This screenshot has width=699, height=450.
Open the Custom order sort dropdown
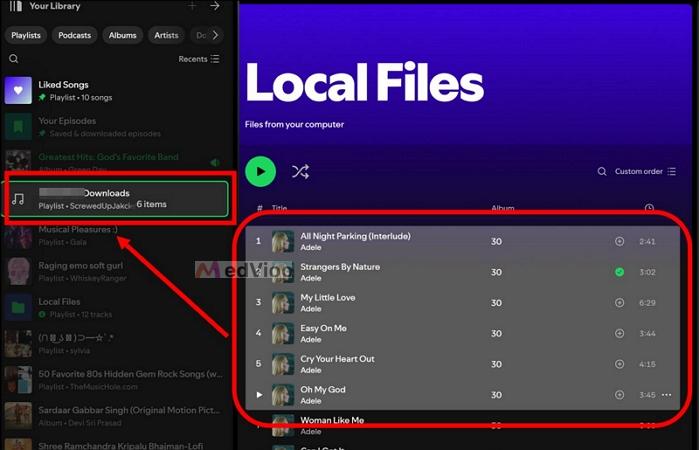646,172
